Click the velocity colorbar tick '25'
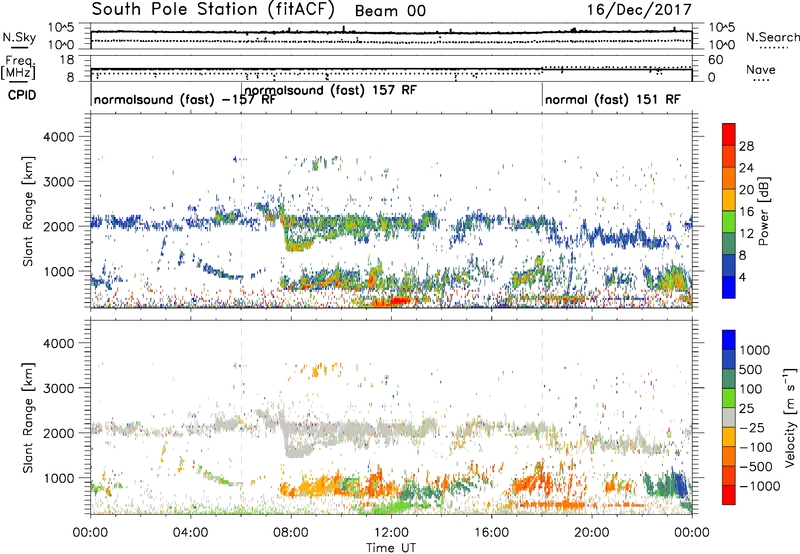 coord(746,409)
